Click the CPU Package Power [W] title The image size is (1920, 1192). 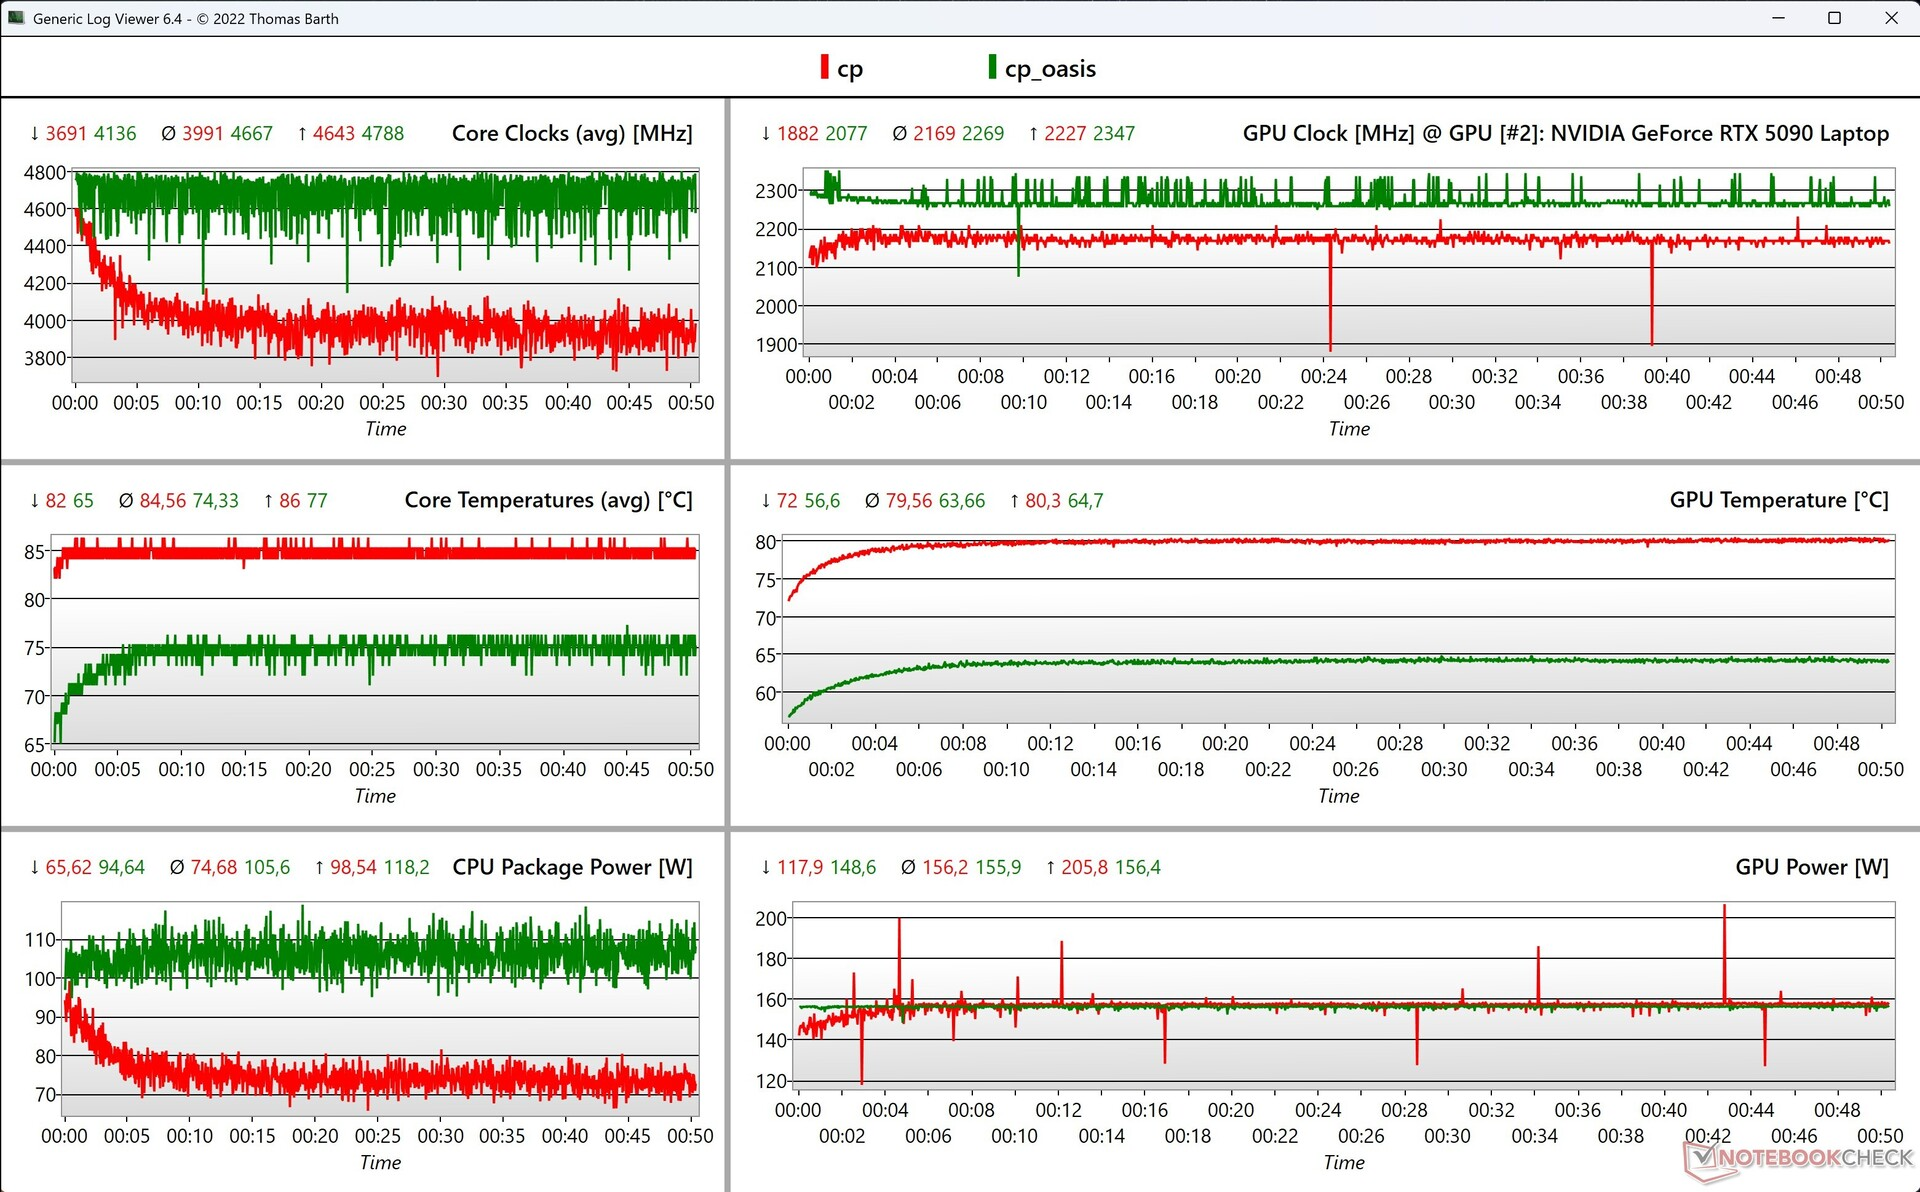[x=572, y=867]
